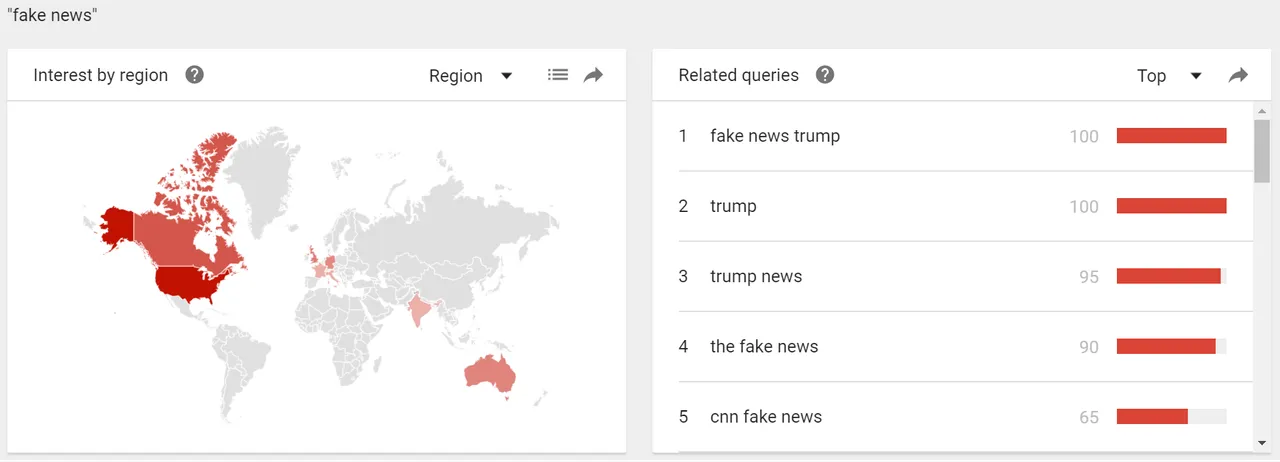The height and width of the screenshot is (462, 1280).
Task: Select 'the fake news' query row
Action: [x=953, y=346]
